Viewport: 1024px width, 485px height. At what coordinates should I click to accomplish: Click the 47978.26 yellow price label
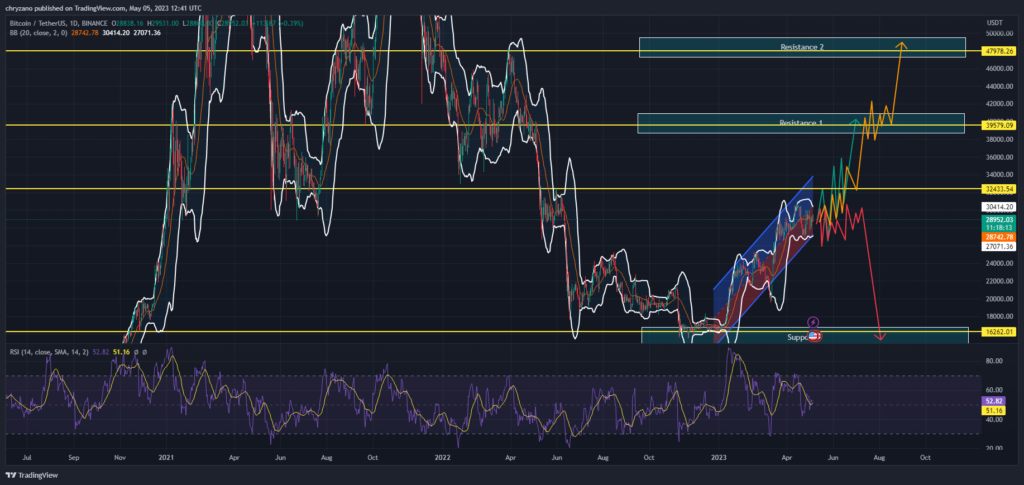pyautogui.click(x=1000, y=51)
